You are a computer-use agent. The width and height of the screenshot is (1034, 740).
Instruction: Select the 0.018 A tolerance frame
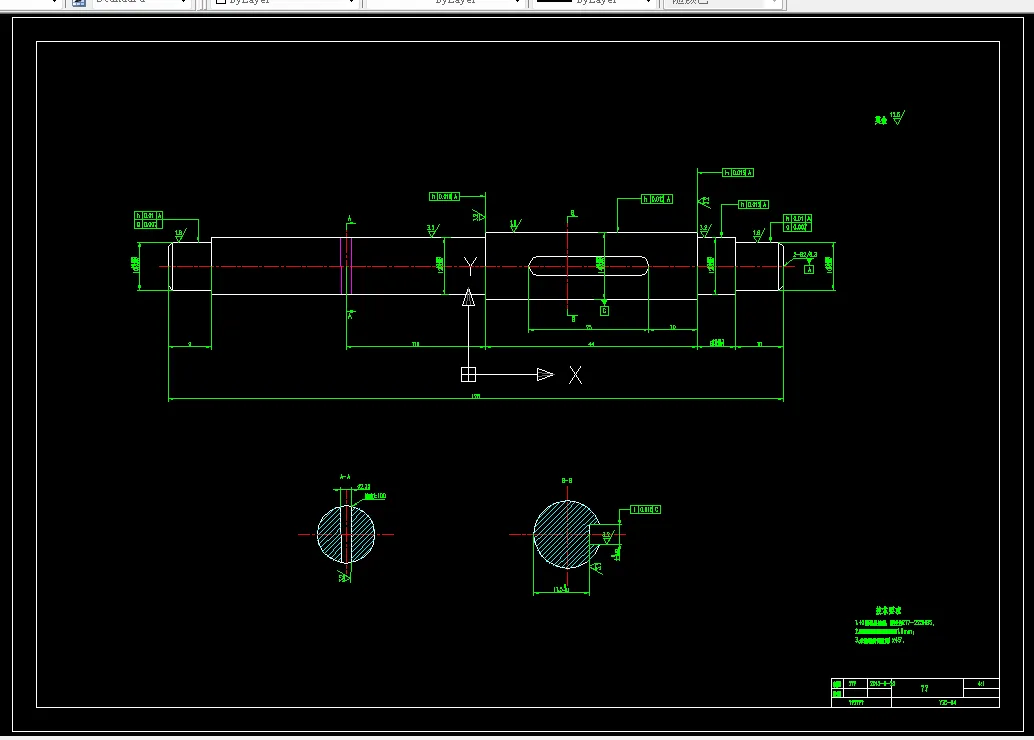click(x=444, y=197)
